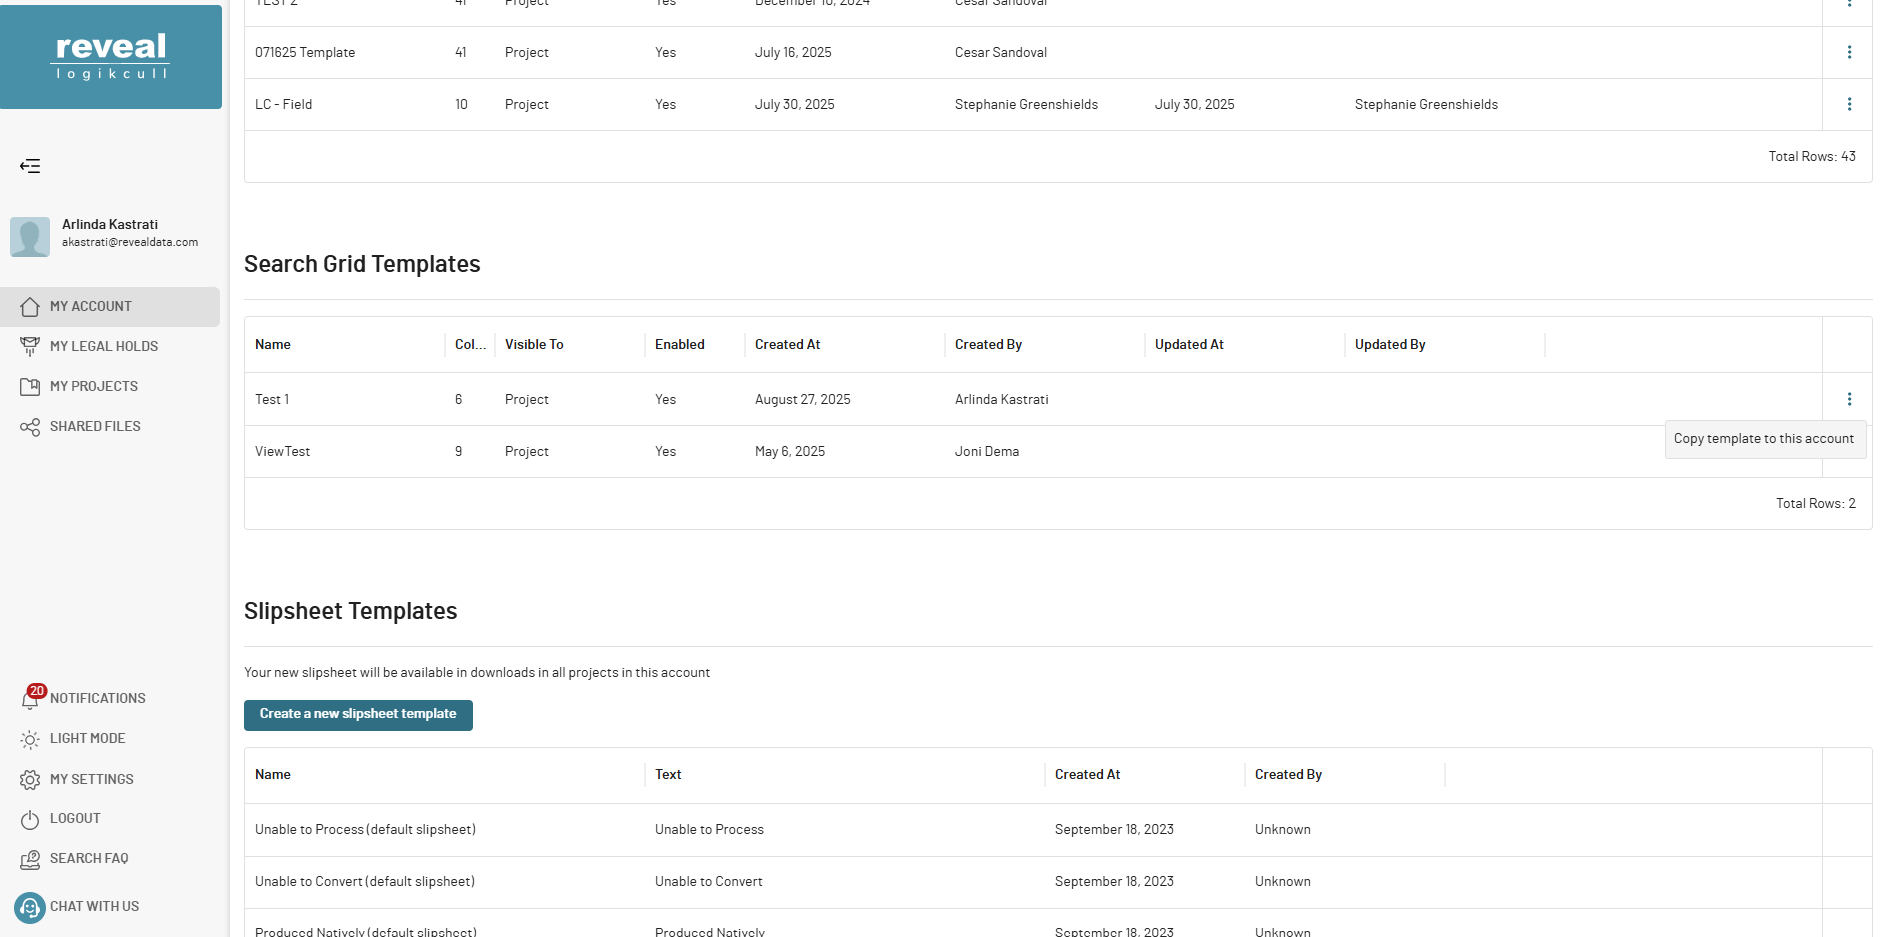The image size is (1881, 937).
Task: Go to SHARED FILES menu item
Action: pyautogui.click(x=95, y=427)
